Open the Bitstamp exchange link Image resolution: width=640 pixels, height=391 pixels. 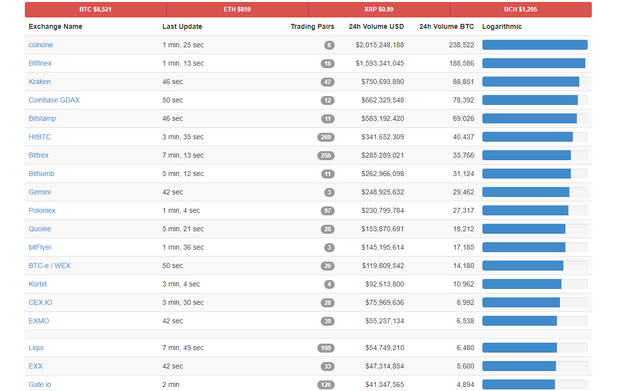click(42, 118)
